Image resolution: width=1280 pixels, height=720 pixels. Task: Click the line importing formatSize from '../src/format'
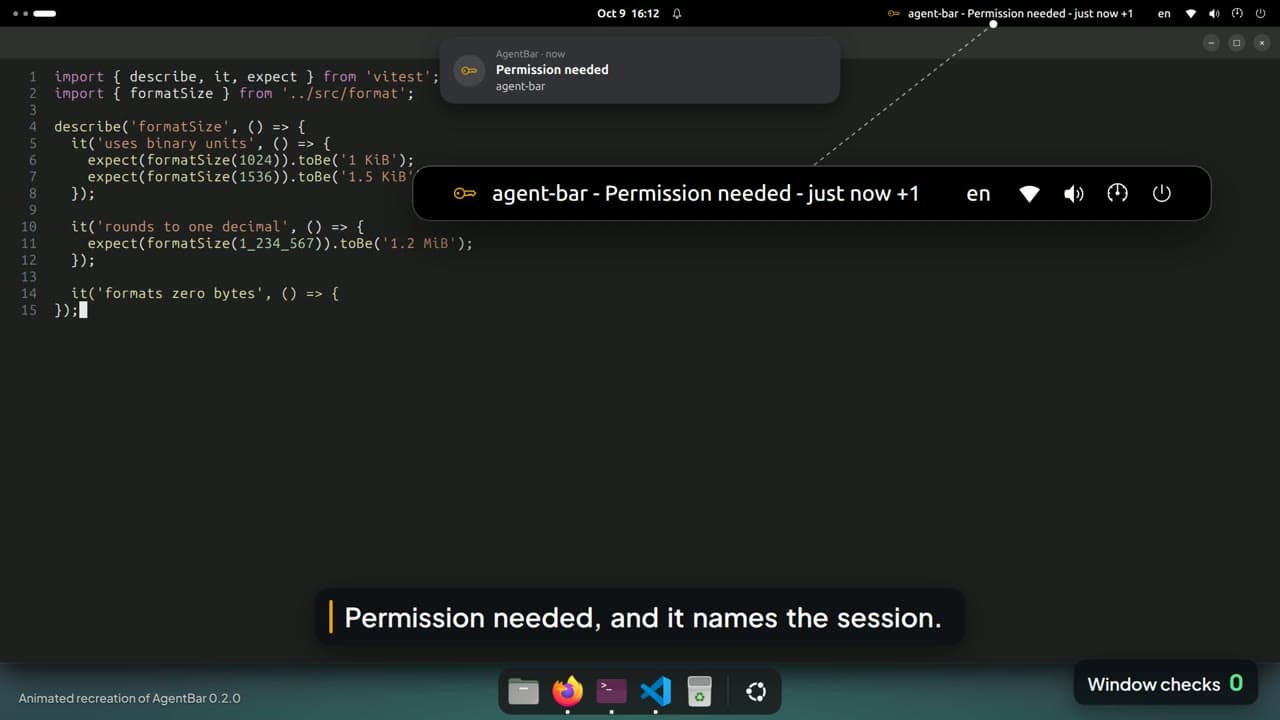click(234, 93)
